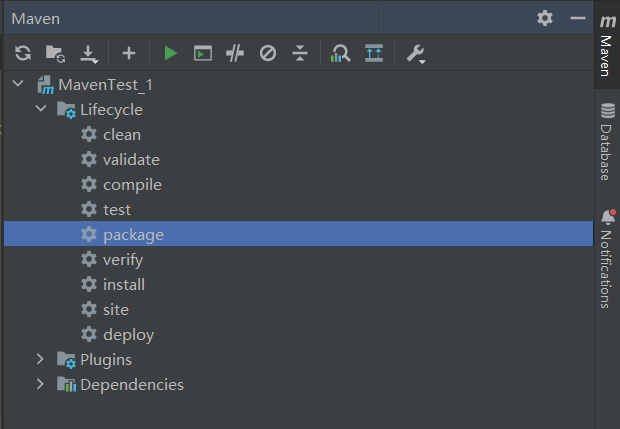Screen dimensions: 620x429
Task: Select the clean lifecycle goal
Action: pos(121,135)
